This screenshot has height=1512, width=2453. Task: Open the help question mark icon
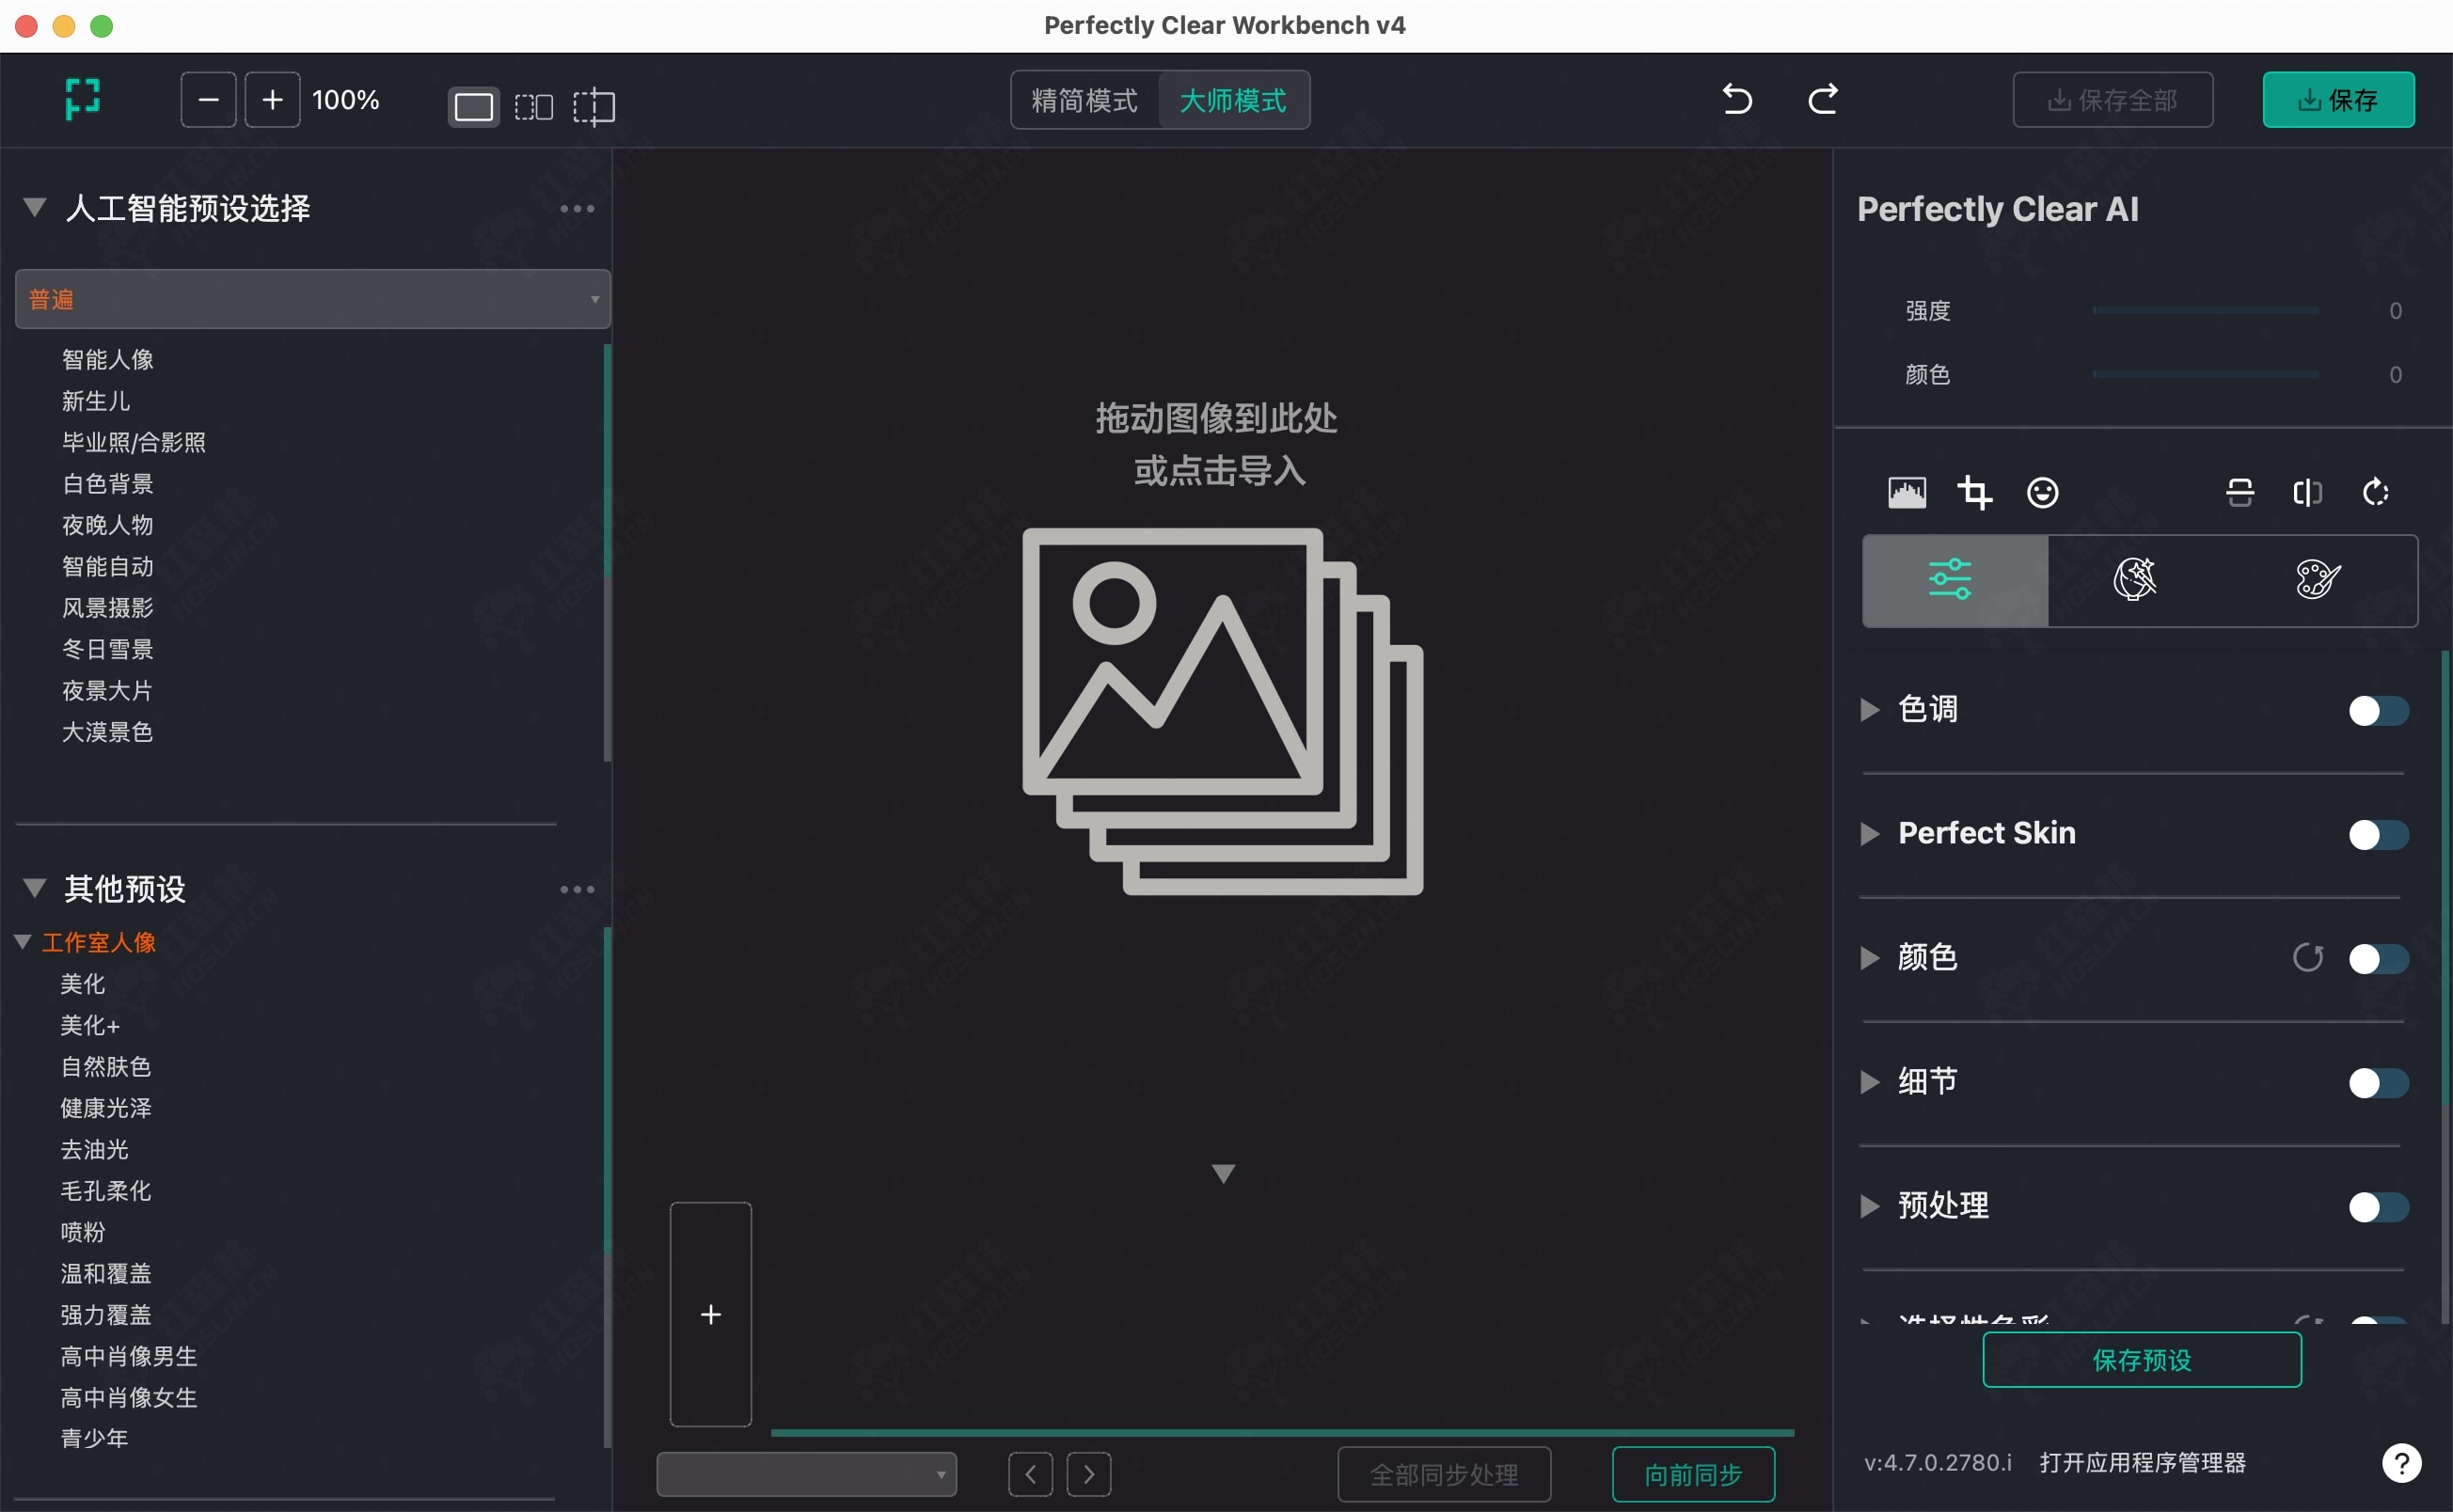[2401, 1463]
